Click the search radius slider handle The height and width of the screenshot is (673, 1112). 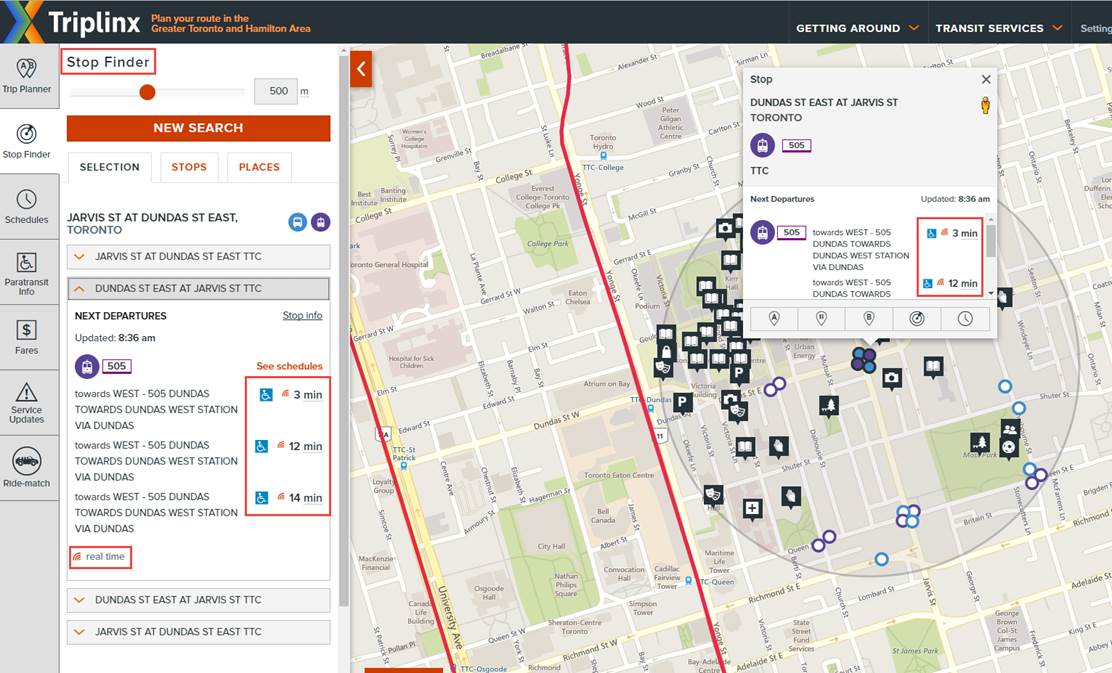pos(148,92)
